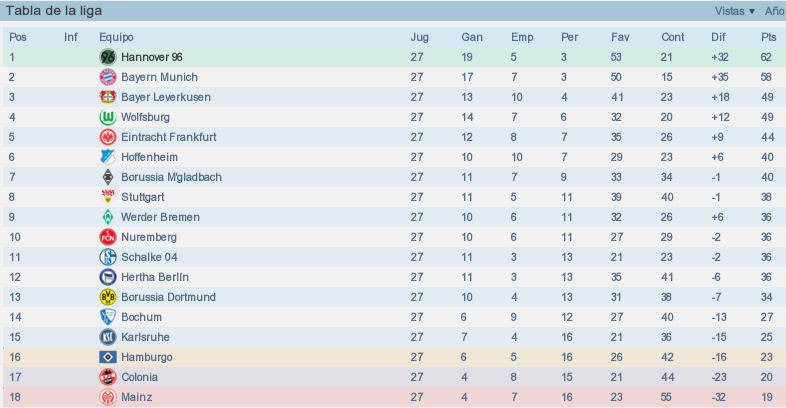
Task: Click the Borussia M'gladbach team name
Action: pos(171,177)
